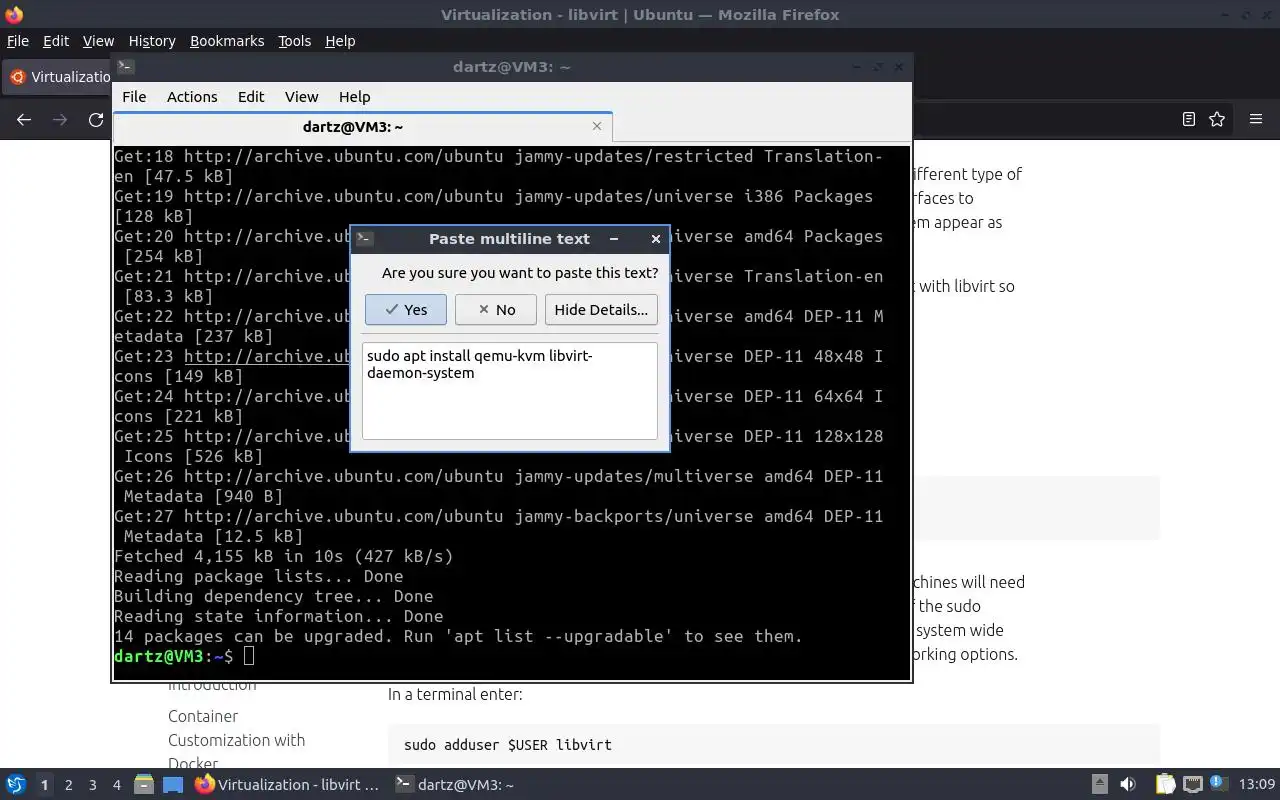The width and height of the screenshot is (1280, 800).
Task: Click the pasted command text box in dialog
Action: (x=510, y=391)
